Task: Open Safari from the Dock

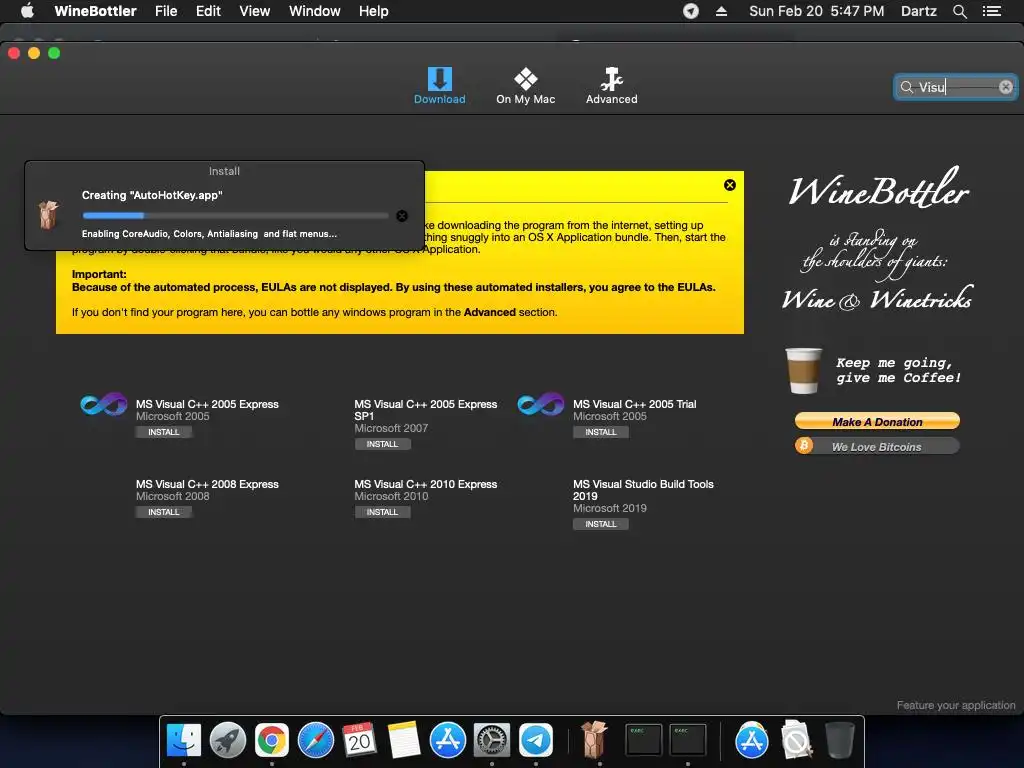Action: click(x=315, y=740)
